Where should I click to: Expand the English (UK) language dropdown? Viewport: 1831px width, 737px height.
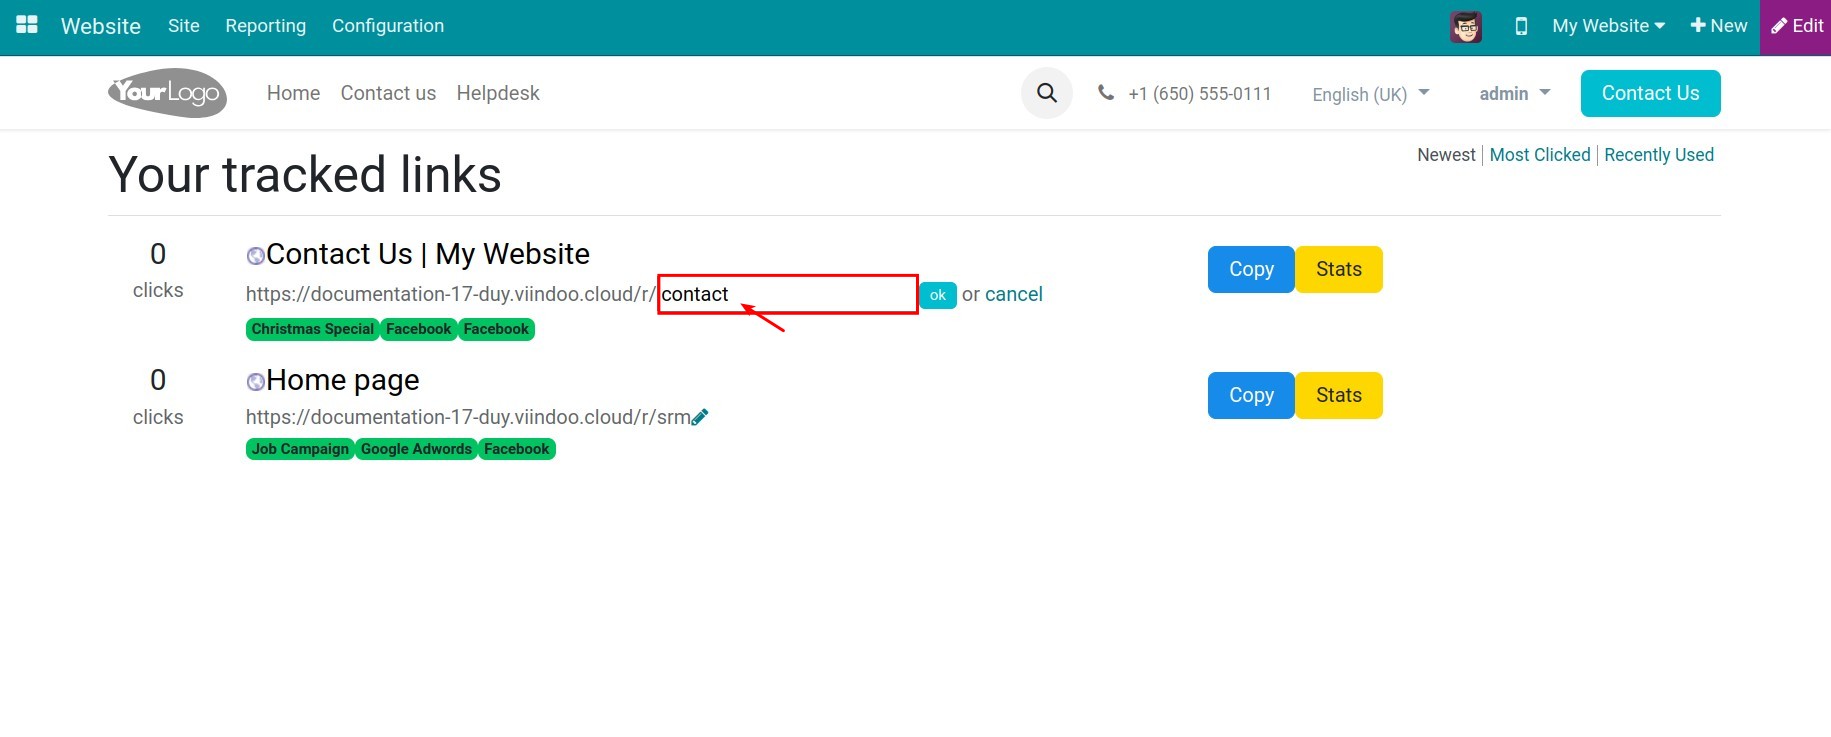click(x=1371, y=94)
